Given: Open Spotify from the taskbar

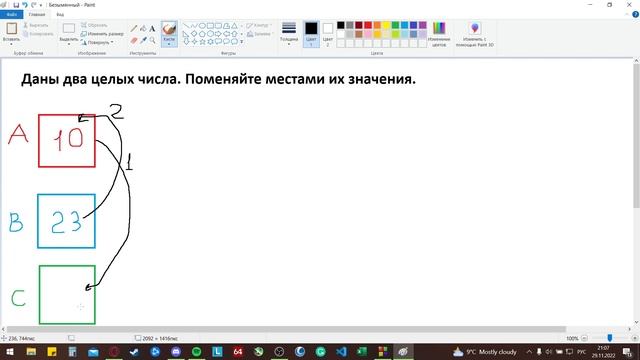Looking at the screenshot, I should tap(196, 351).
